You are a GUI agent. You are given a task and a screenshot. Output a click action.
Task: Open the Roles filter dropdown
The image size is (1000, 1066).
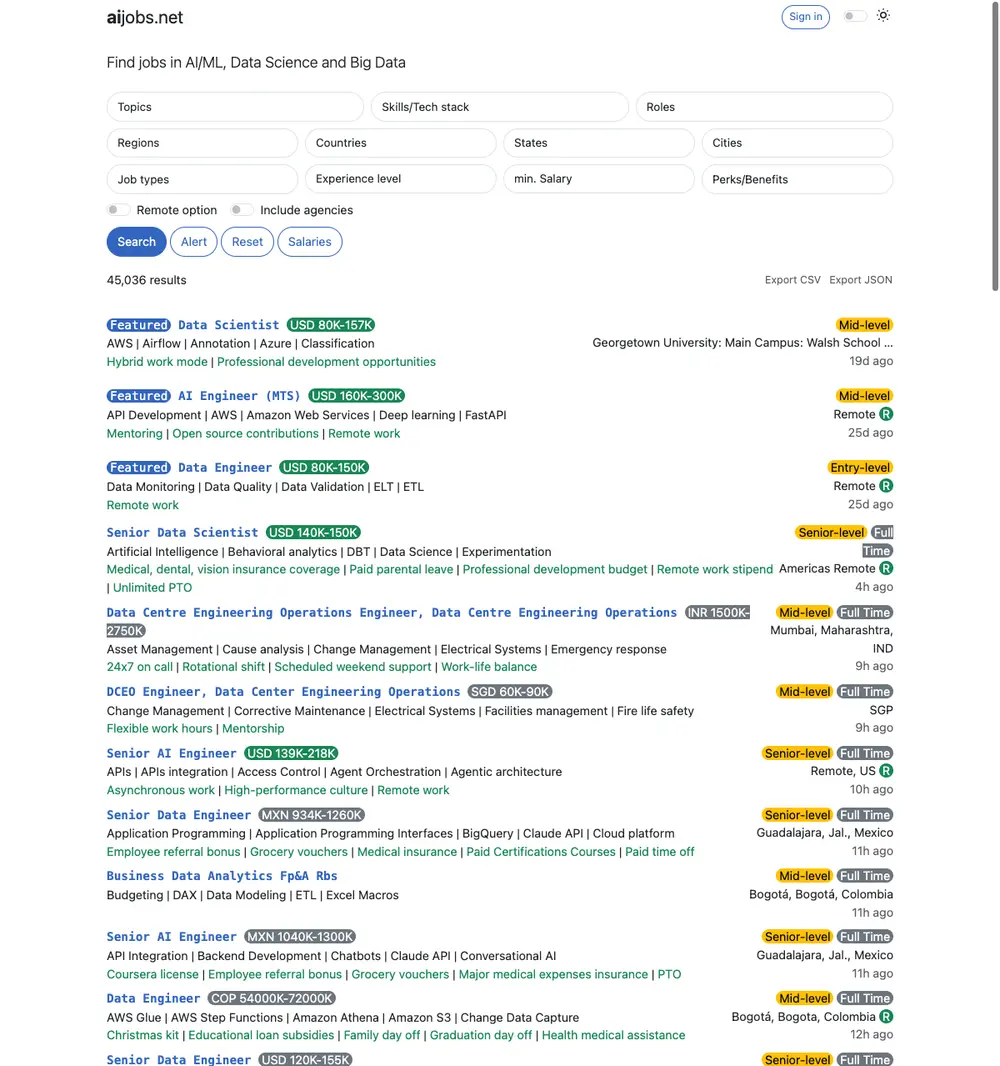[764, 107]
